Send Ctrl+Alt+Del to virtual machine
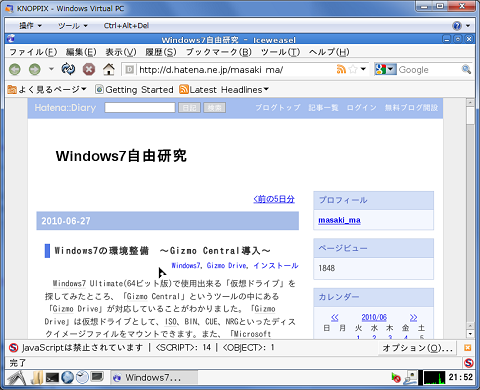The width and height of the screenshot is (480, 390). (x=126, y=26)
